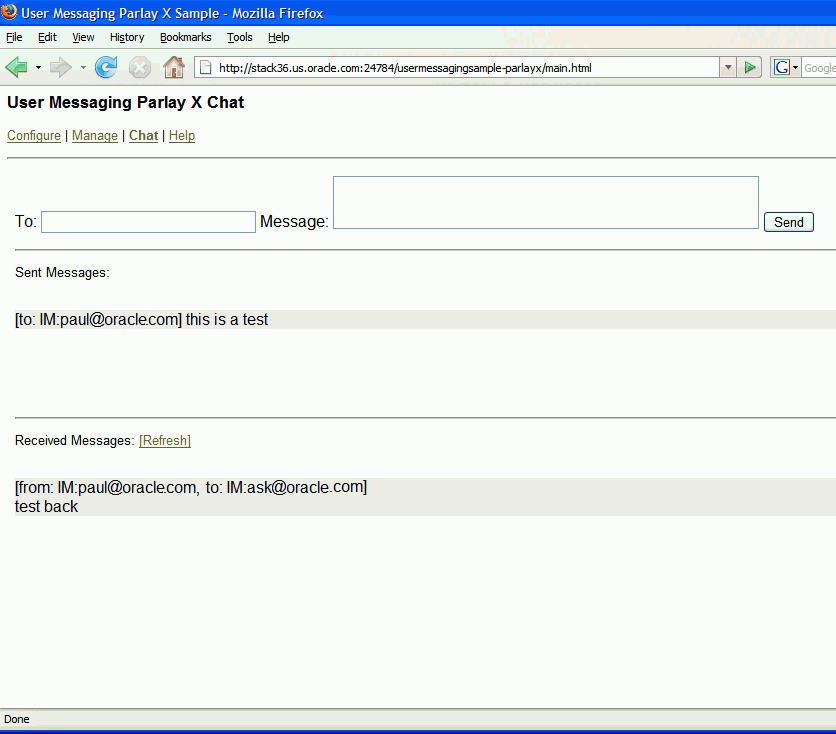
Task: Click the Google search engine icon
Action: (782, 68)
